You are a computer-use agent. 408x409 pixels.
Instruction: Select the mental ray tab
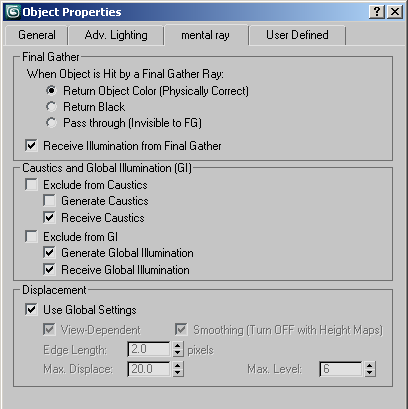[x=205, y=35]
